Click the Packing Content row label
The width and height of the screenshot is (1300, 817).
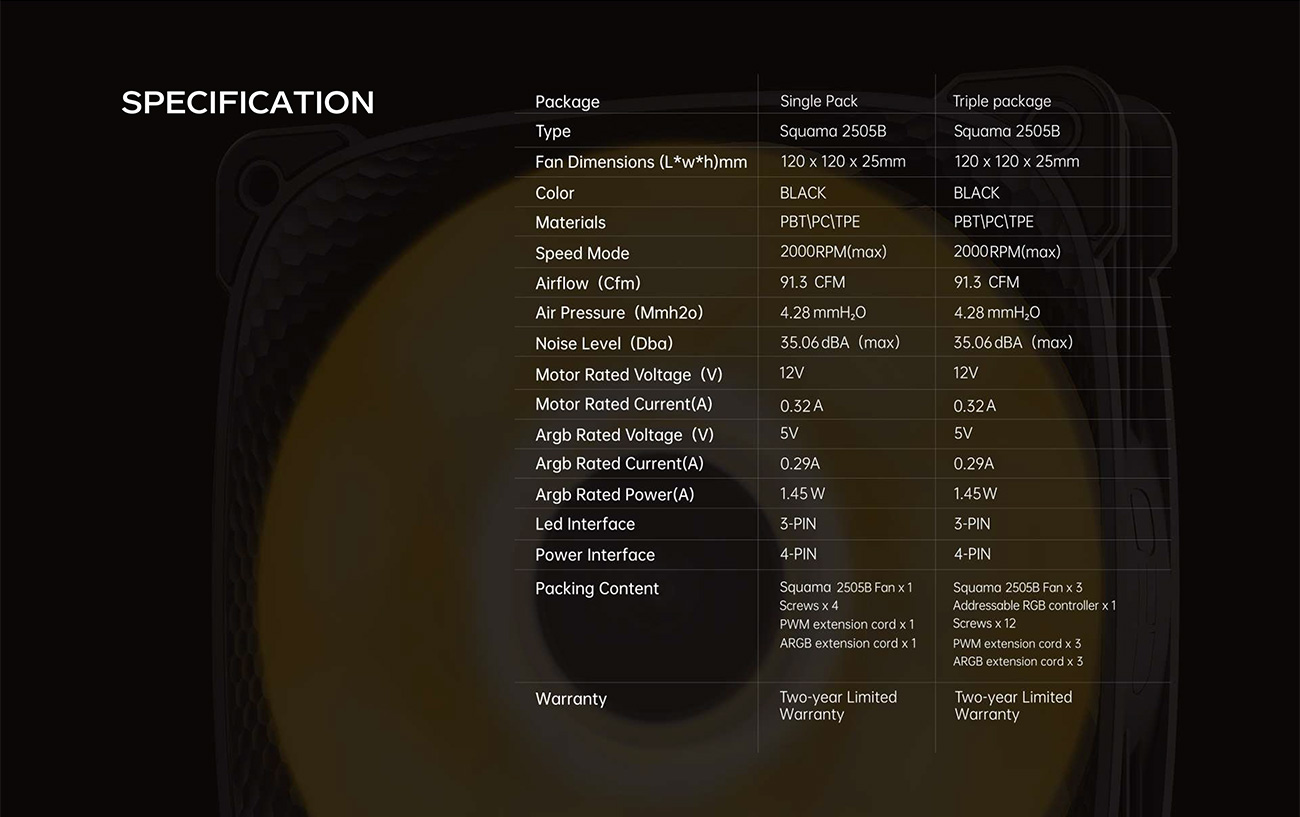[596, 589]
